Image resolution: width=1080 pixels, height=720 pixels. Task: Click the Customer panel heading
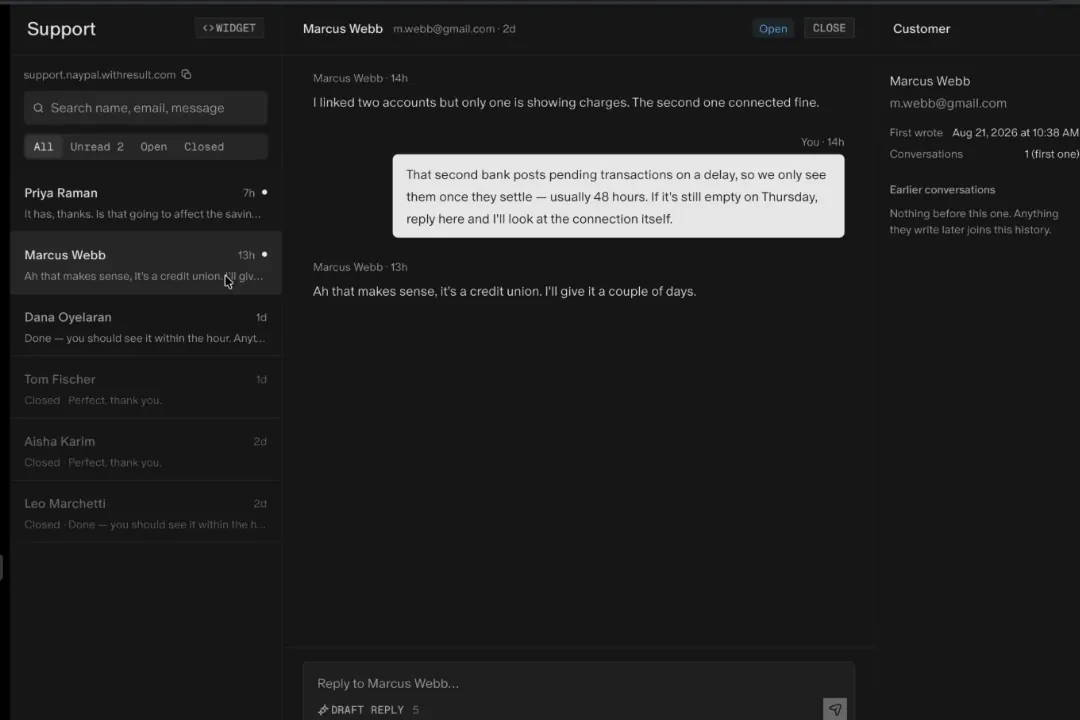point(922,29)
